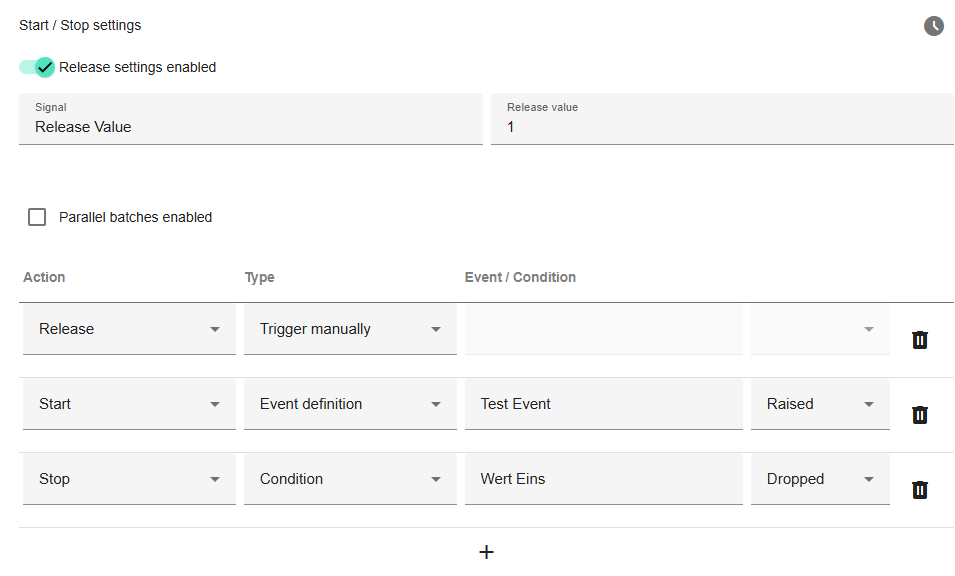
Task: Select the Wert Eins condition field
Action: [603, 479]
